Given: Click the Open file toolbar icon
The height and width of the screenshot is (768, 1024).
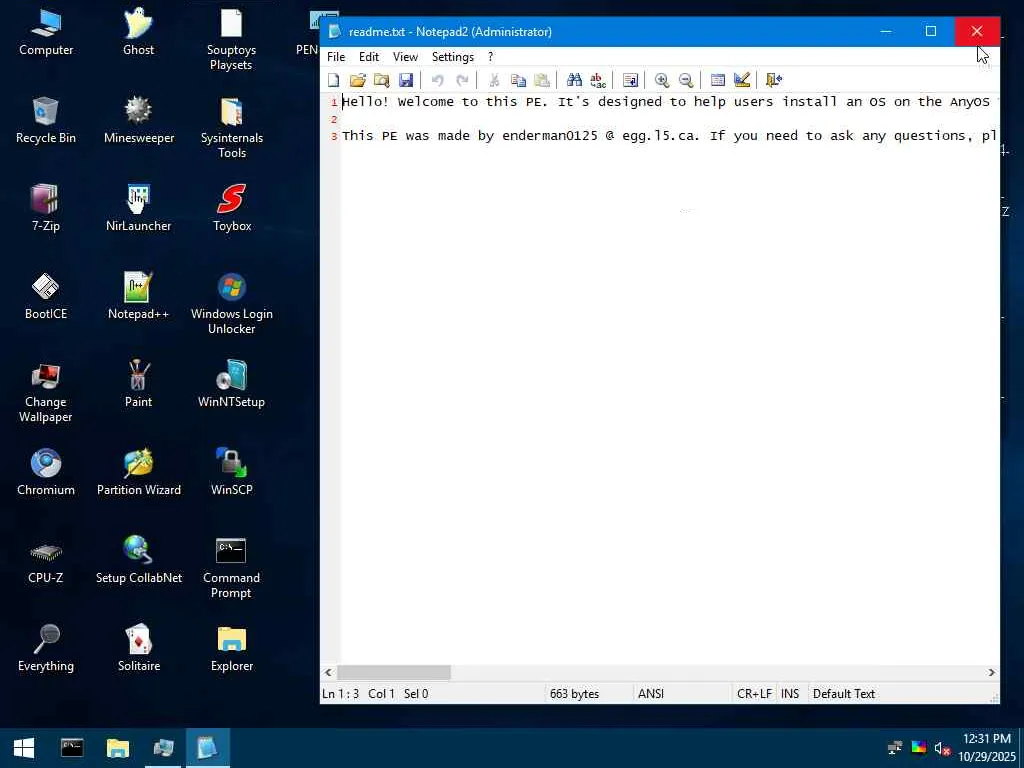Looking at the screenshot, I should 357,80.
